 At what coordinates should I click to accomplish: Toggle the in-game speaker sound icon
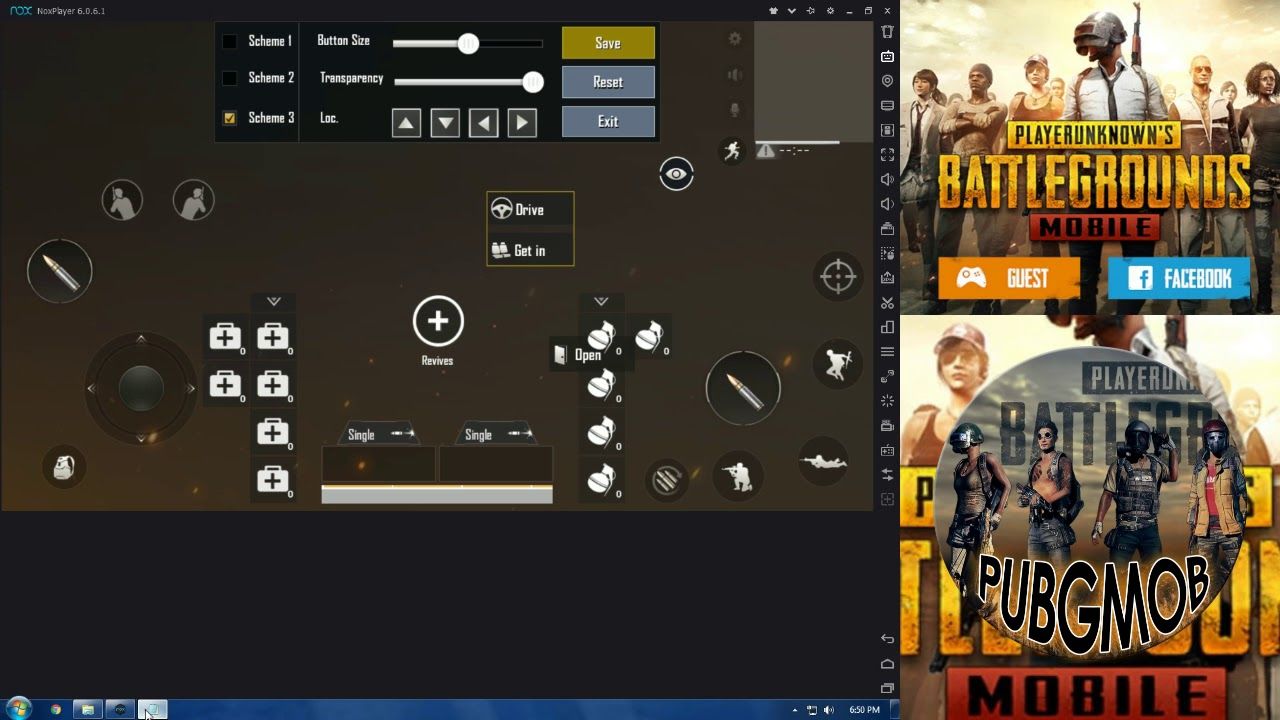[735, 75]
